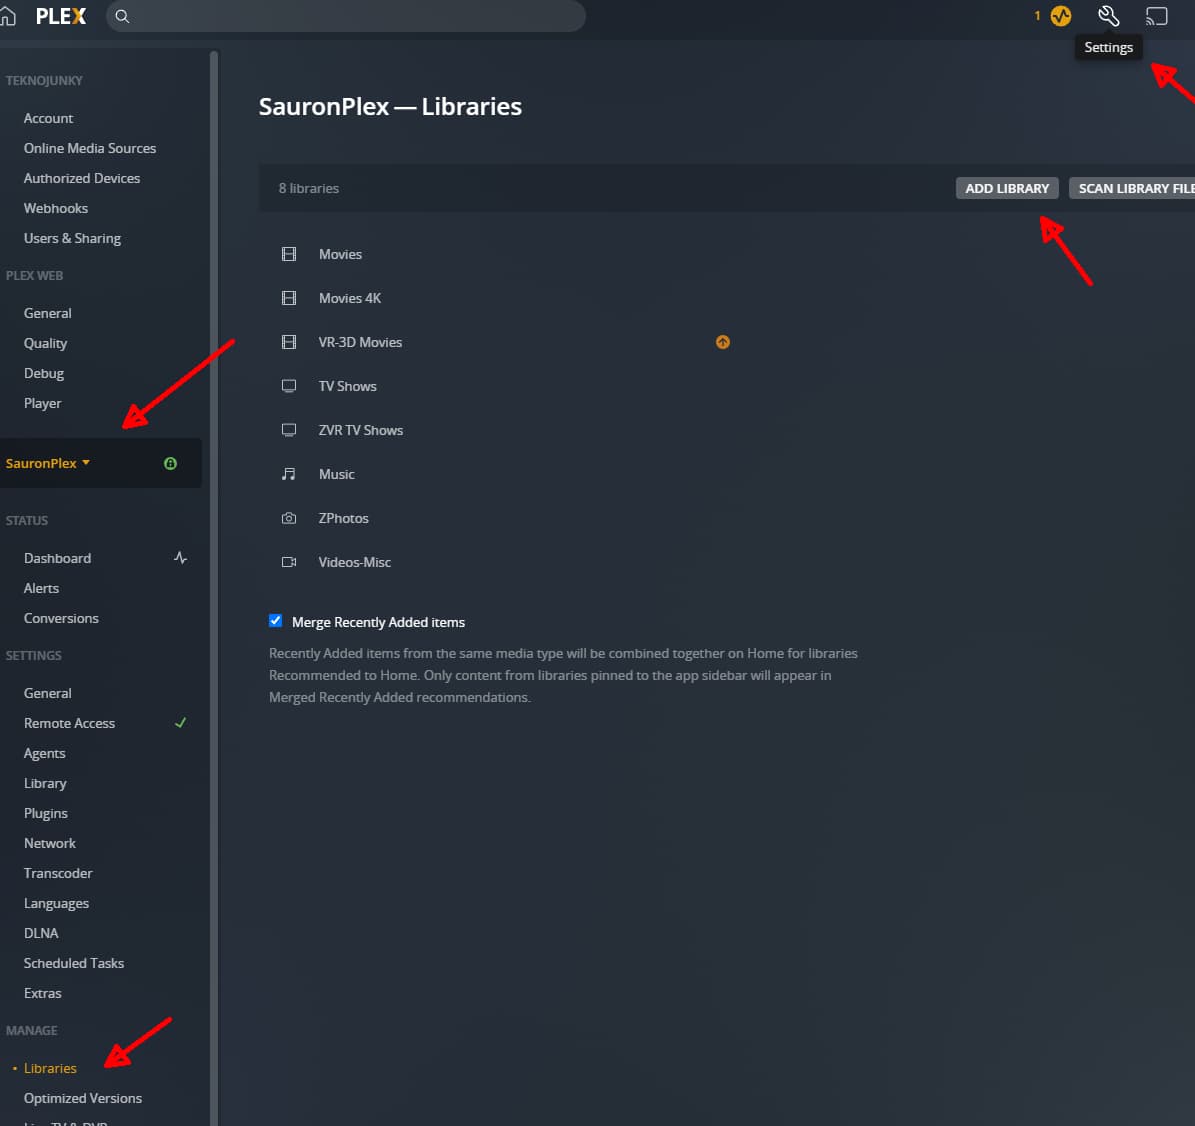1195x1126 pixels.
Task: Click the TV icon beside TV Shows
Action: [289, 386]
